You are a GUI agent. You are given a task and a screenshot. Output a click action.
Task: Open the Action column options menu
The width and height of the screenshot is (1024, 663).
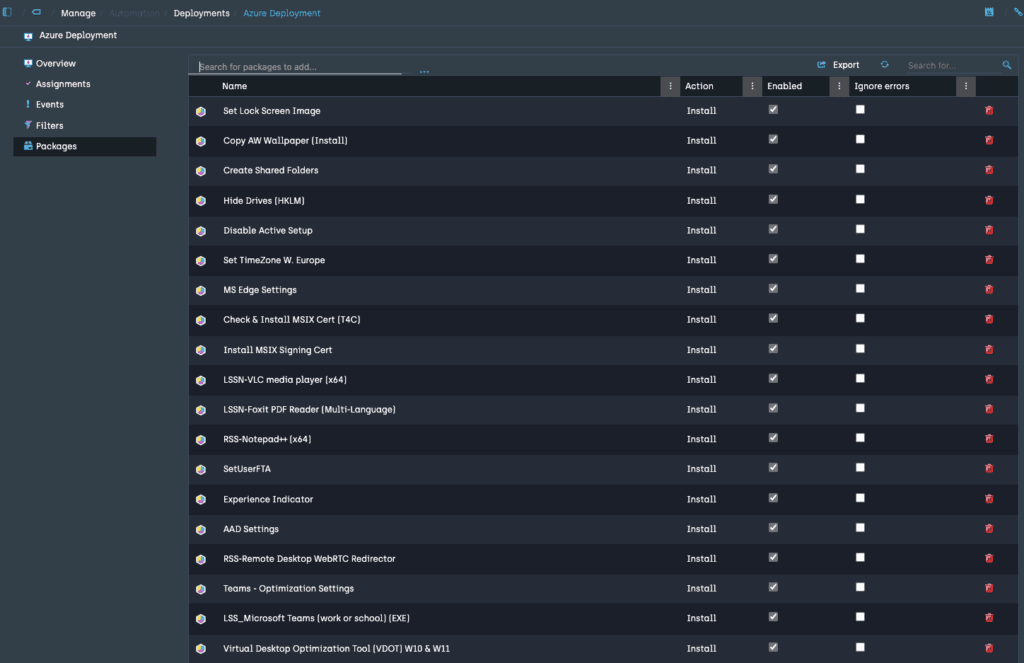pyautogui.click(x=751, y=87)
